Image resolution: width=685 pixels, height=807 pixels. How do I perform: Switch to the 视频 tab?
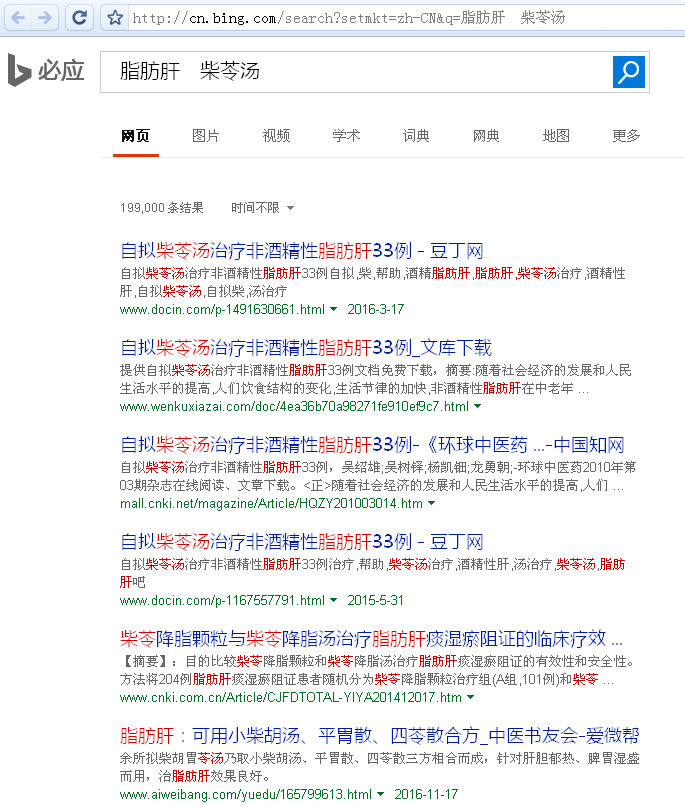tap(276, 136)
